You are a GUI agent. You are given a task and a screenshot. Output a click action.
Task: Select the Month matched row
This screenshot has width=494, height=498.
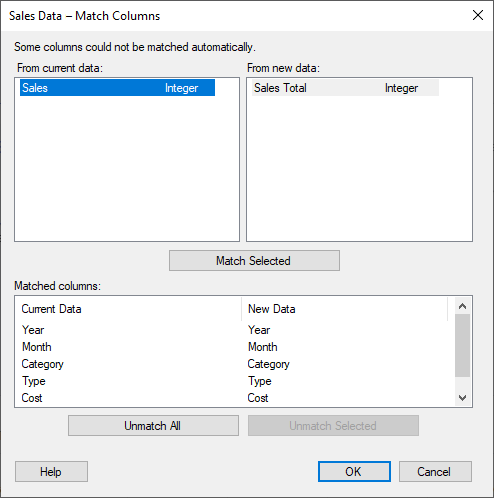click(x=235, y=347)
